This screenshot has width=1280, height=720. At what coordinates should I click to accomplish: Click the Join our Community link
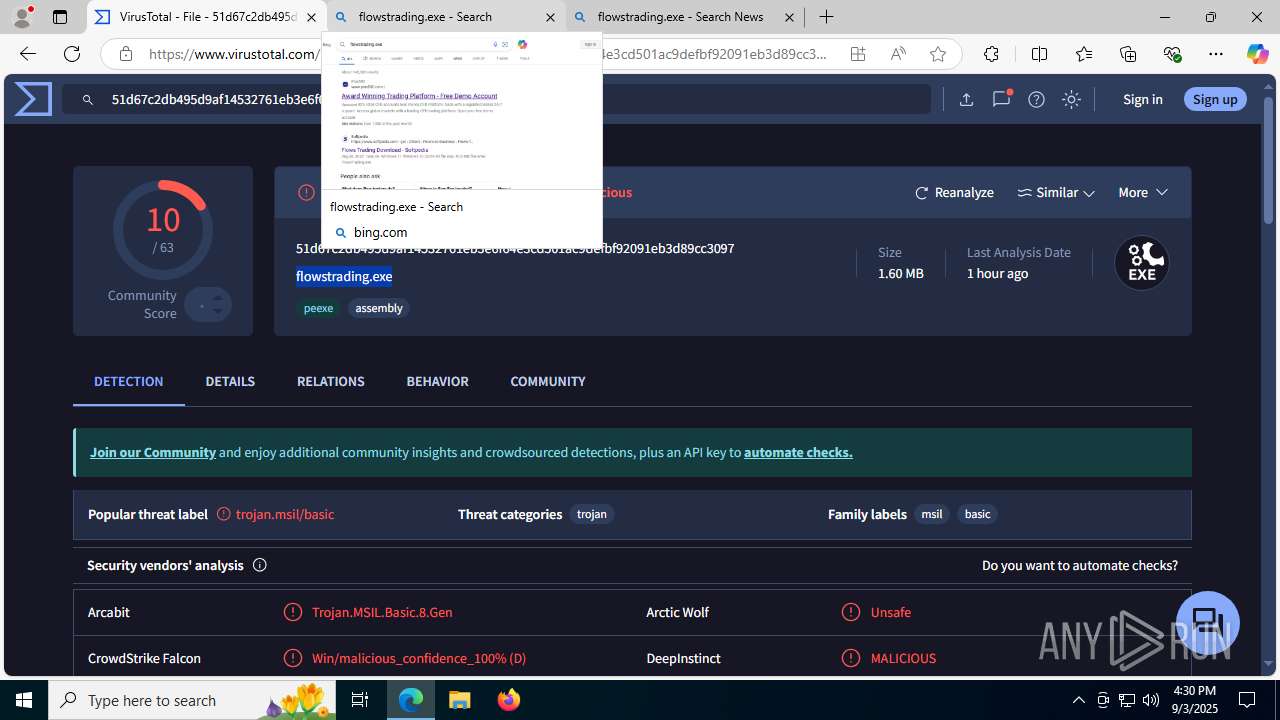[x=153, y=452]
